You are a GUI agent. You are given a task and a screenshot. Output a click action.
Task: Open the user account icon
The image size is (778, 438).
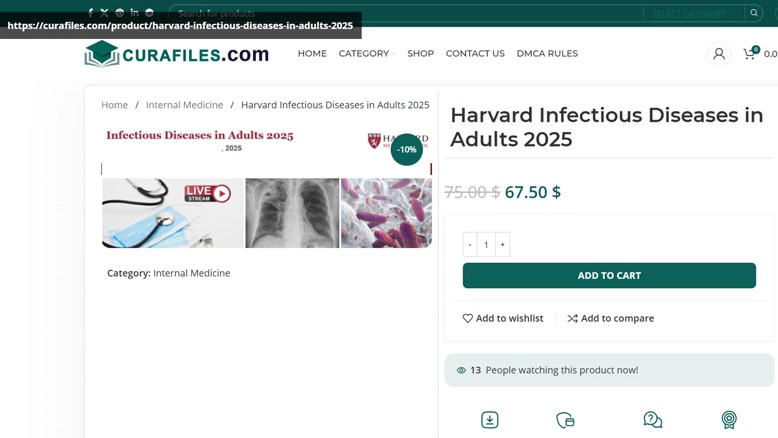(x=718, y=54)
